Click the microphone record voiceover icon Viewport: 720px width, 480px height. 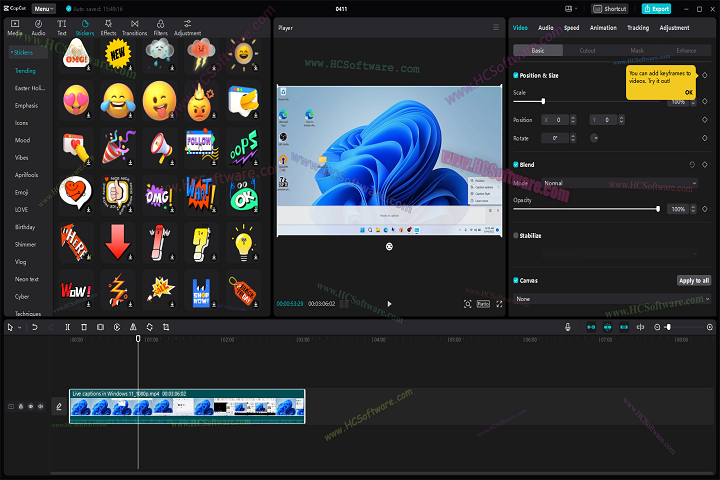[567, 327]
